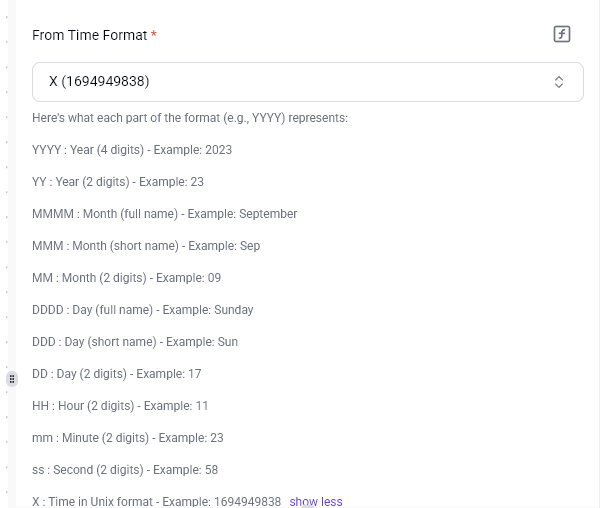Click the up-down chevron in the dropdown
The height and width of the screenshot is (508, 600).
559,82
